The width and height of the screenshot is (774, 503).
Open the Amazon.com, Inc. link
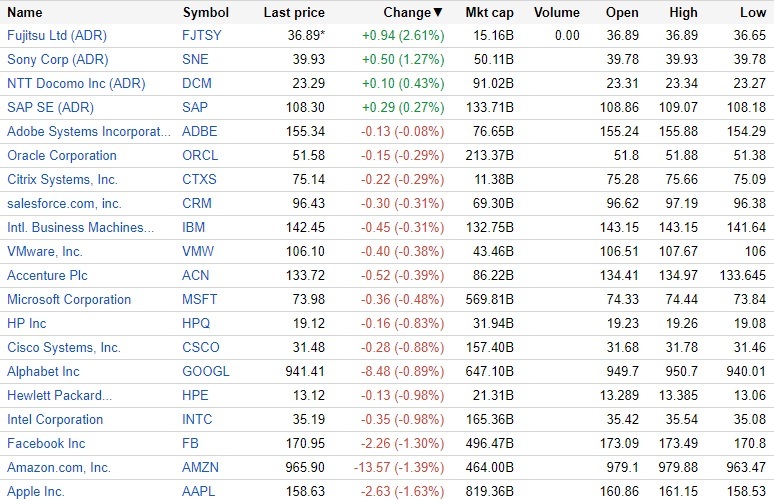pyautogui.click(x=59, y=468)
